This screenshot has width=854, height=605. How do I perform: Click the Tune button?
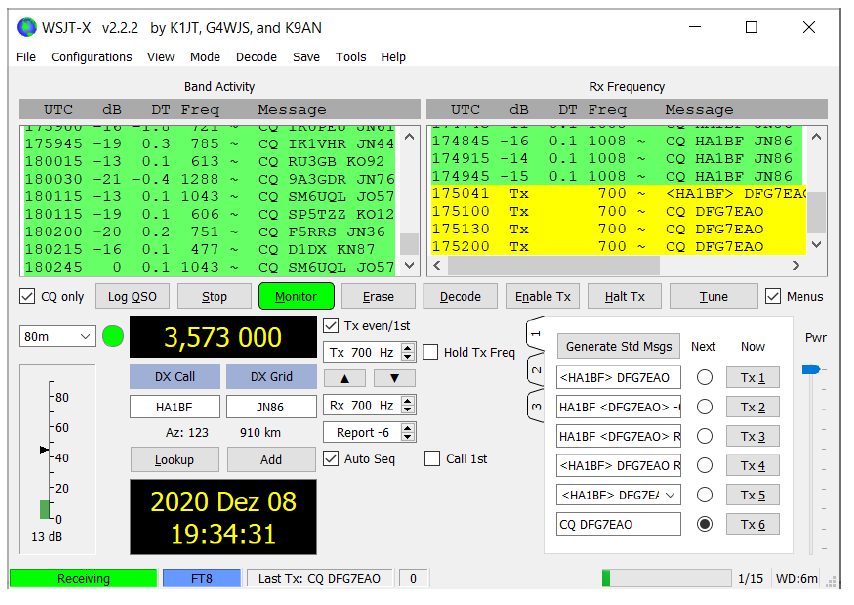point(713,296)
